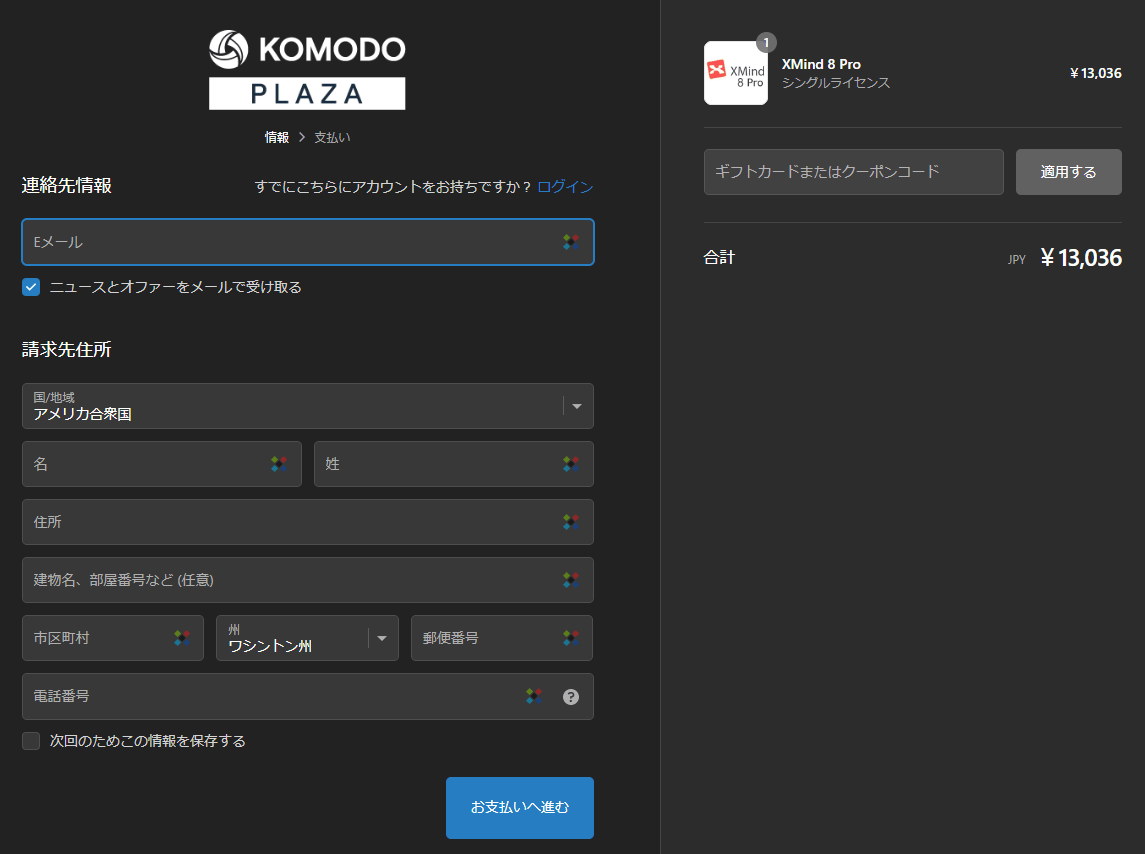The width and height of the screenshot is (1145, 854).
Task: Click the 支払い breadcrumb step
Action: [332, 137]
